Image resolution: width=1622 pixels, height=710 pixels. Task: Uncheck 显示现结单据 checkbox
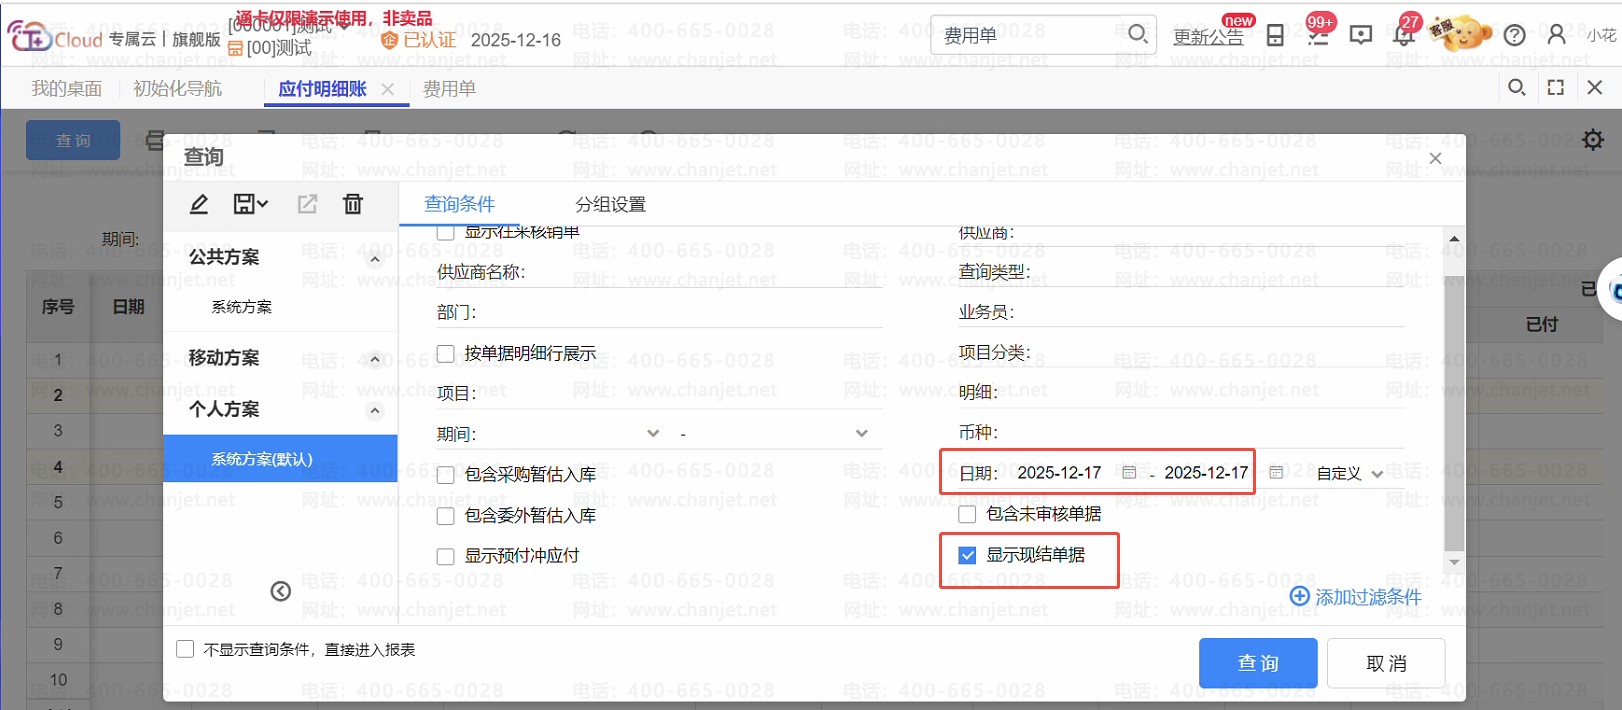967,555
